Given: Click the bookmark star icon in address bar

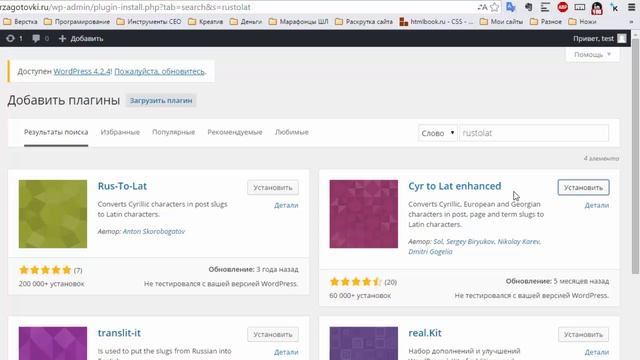Looking at the screenshot, I should pos(495,7).
